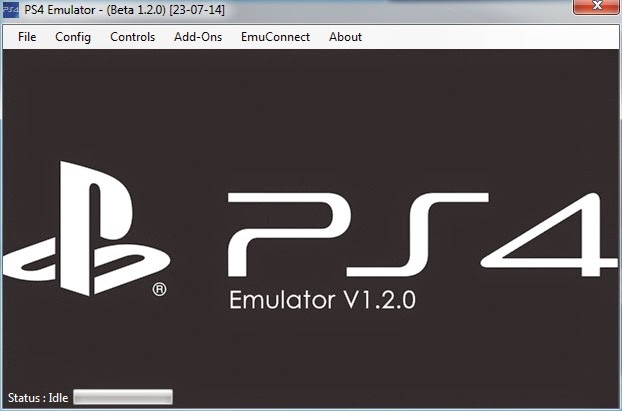
Task: Click the PS4 app icon in title bar
Action: (10, 10)
